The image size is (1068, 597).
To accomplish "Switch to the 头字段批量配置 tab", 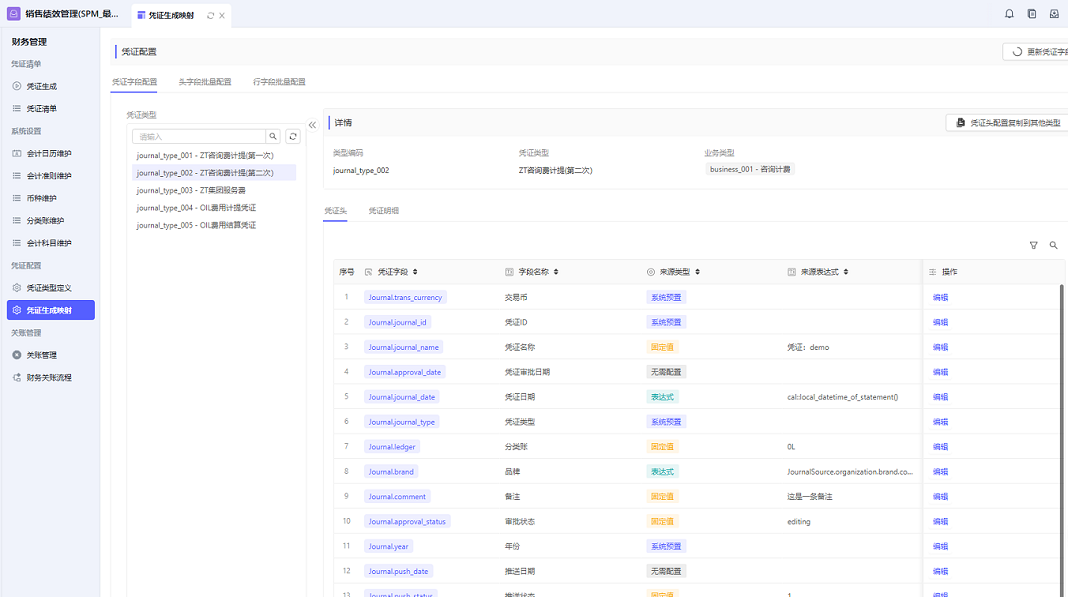I will 205,82.
